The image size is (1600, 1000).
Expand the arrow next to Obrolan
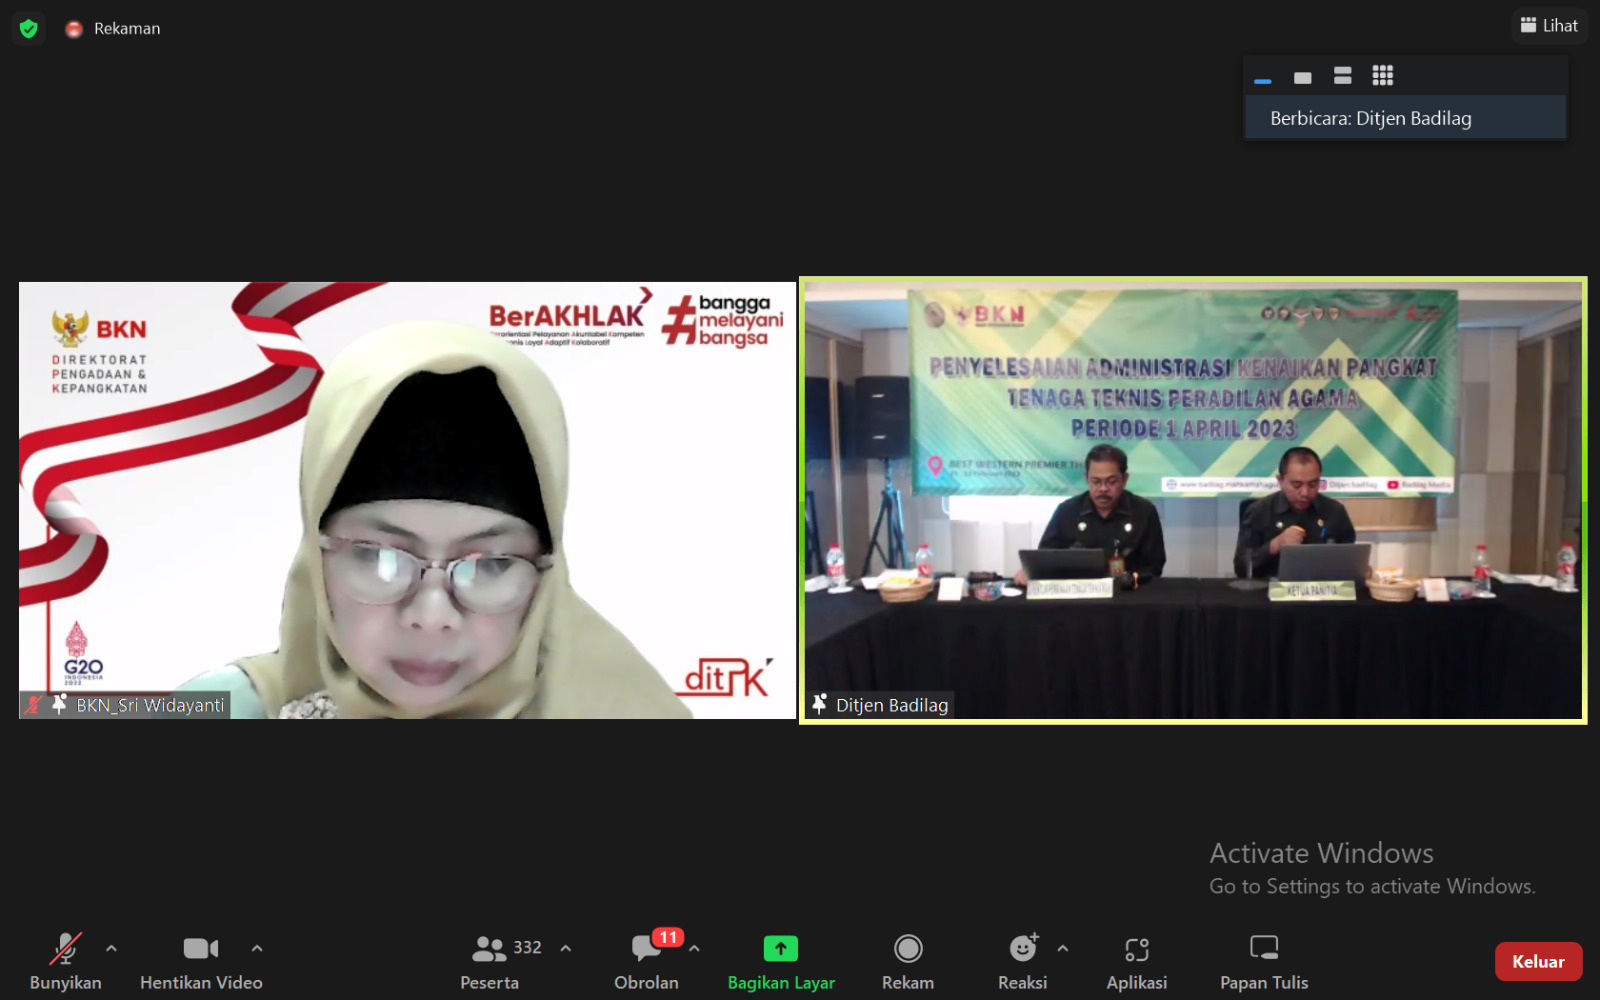[694, 948]
